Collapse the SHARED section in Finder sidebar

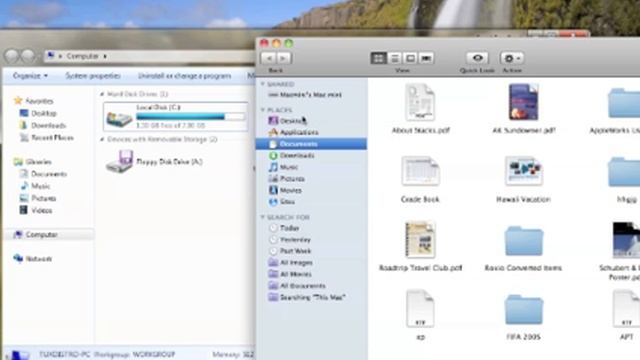click(263, 84)
